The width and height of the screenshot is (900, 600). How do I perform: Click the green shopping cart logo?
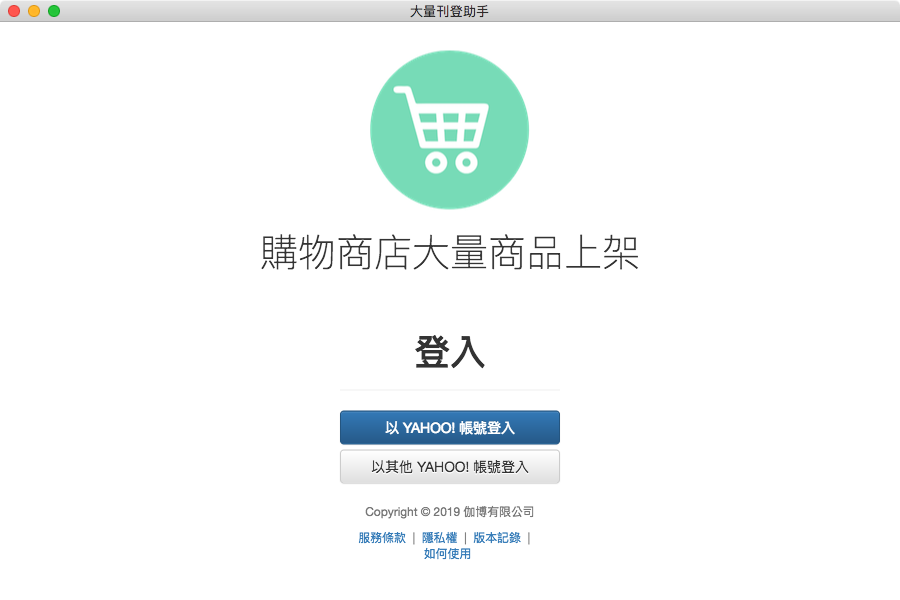click(449, 130)
